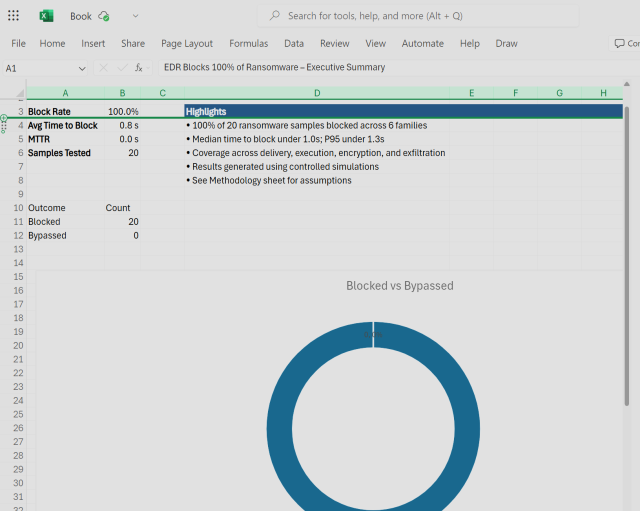This screenshot has width=640, height=511.
Task: Open the Formulas tab
Action: (x=248, y=44)
